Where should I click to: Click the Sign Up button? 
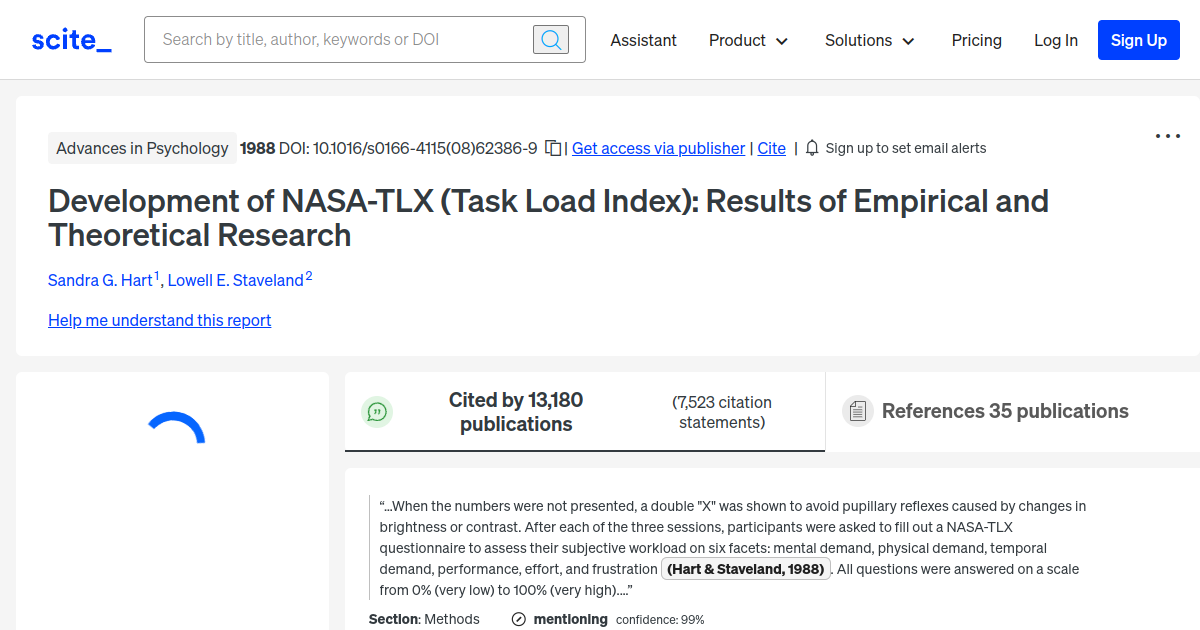pos(1138,40)
